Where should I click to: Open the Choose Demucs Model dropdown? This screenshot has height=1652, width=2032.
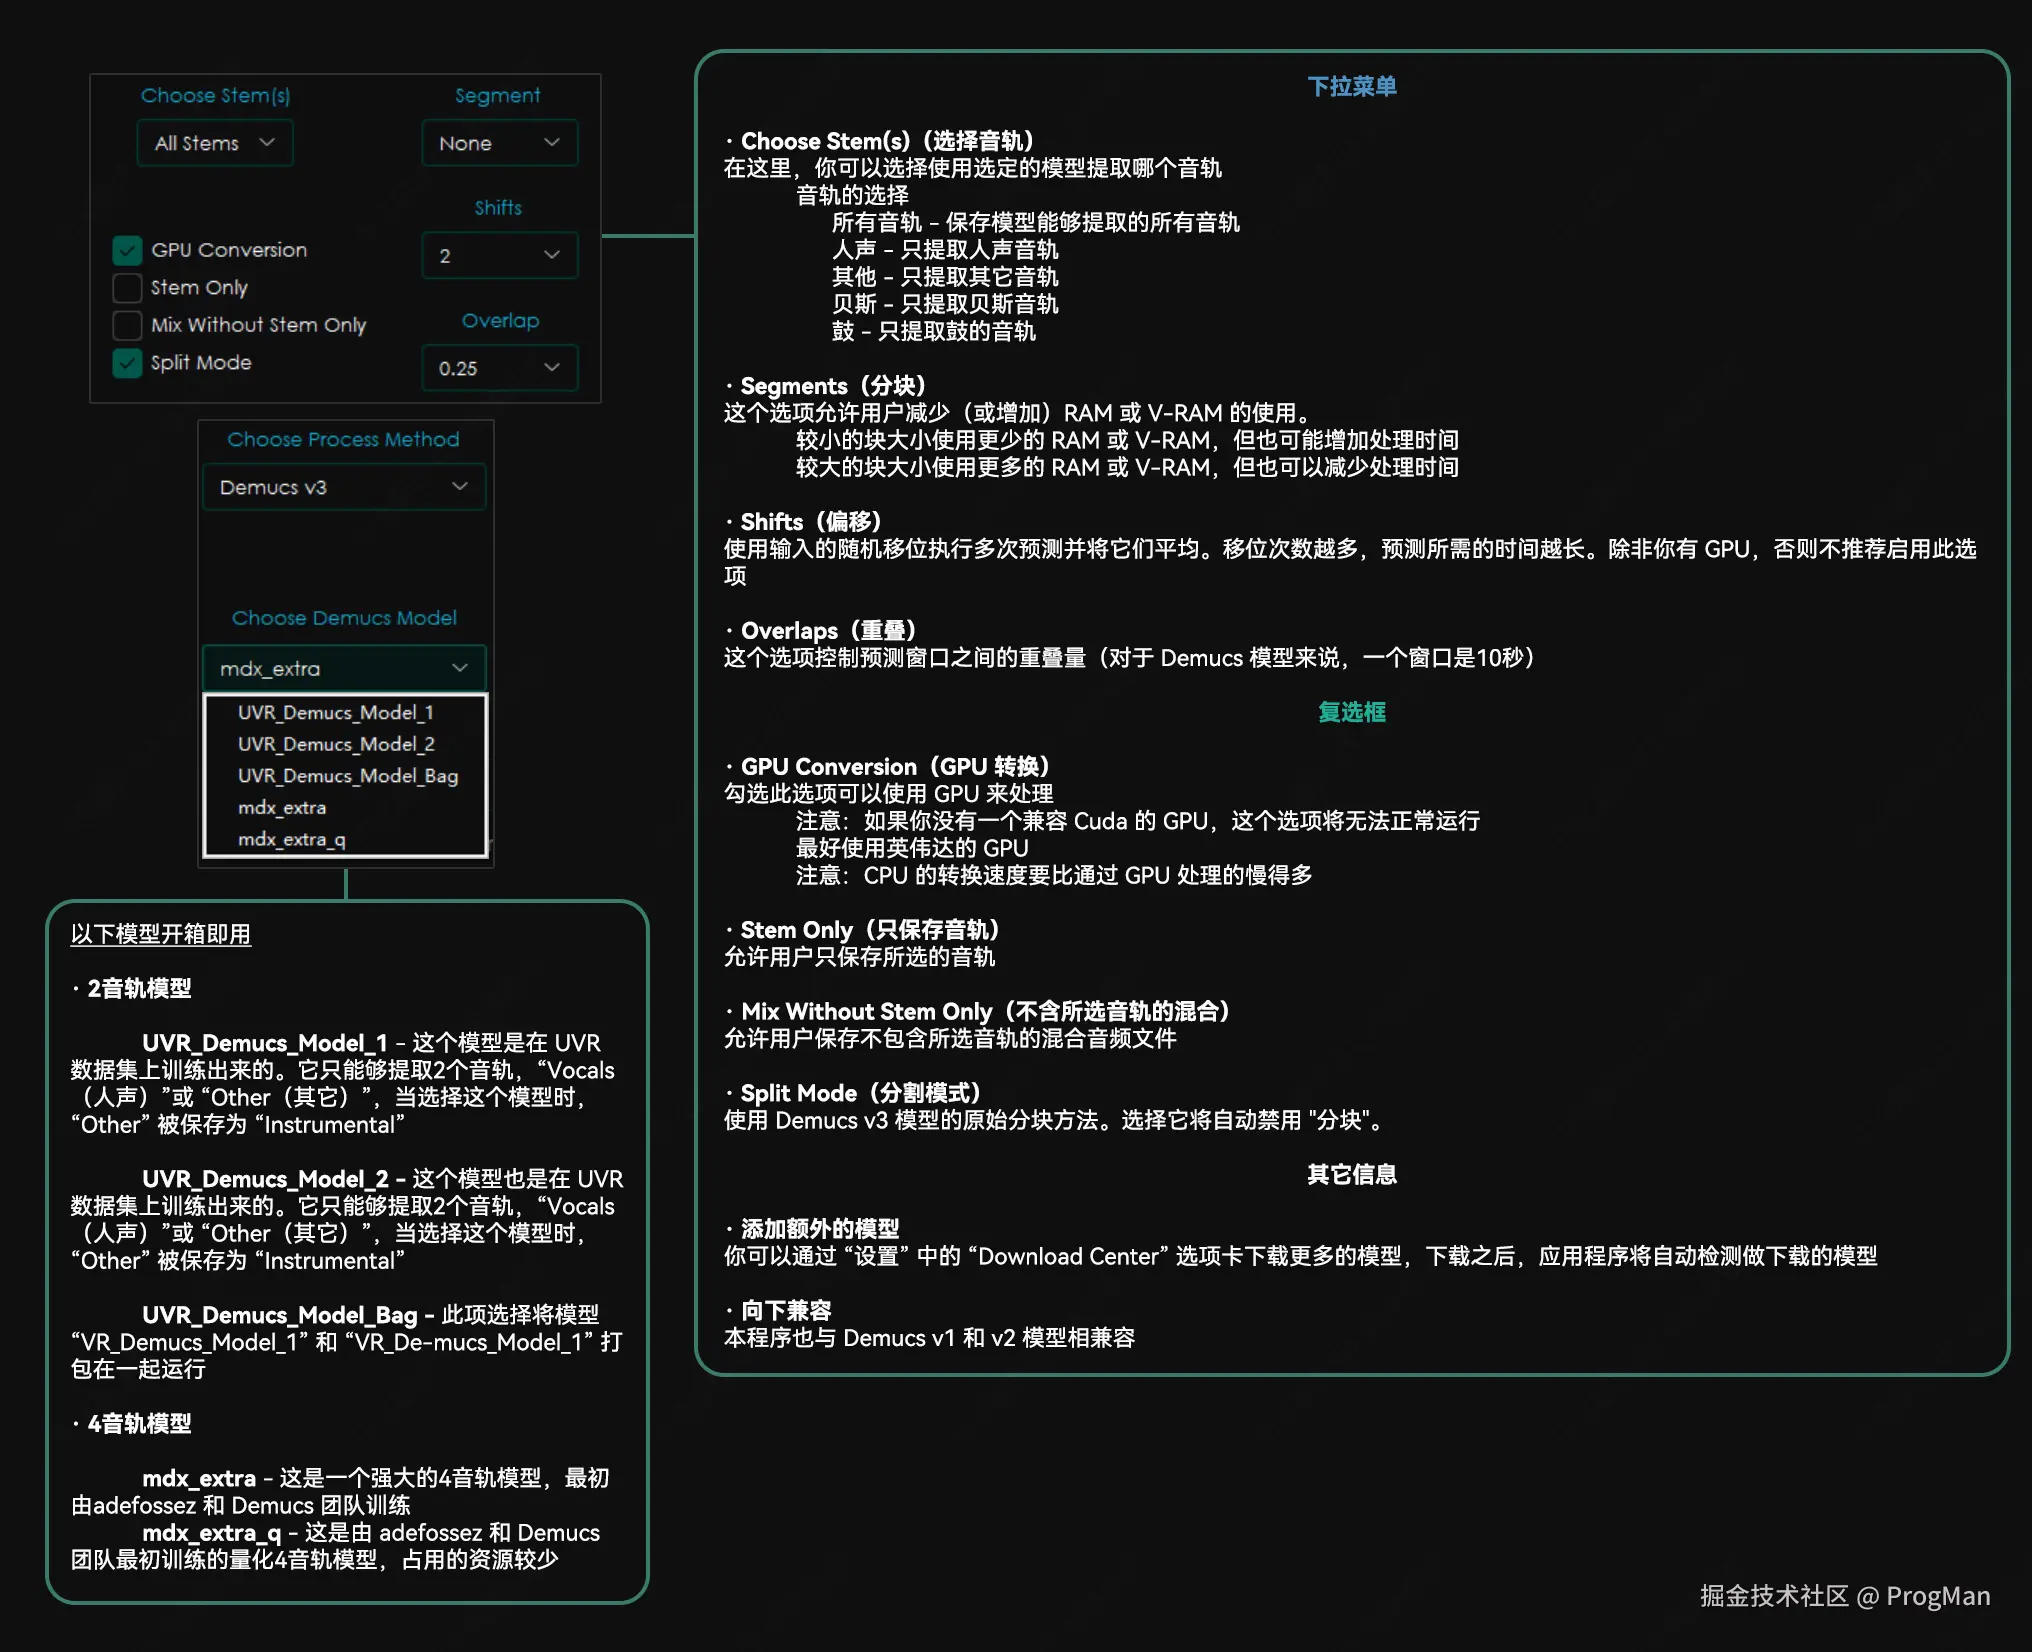click(x=343, y=667)
